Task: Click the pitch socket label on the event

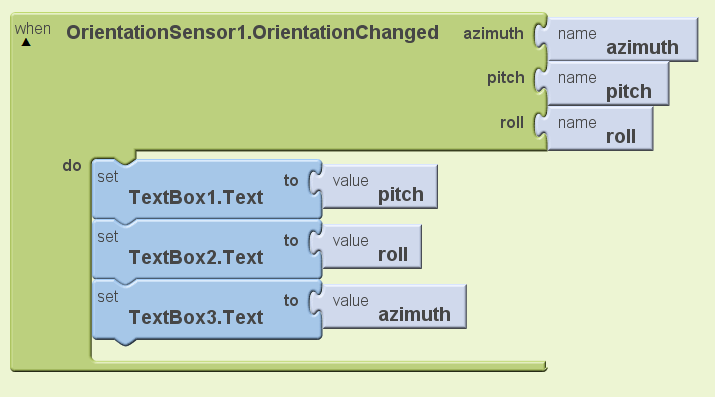Action: tap(506, 78)
